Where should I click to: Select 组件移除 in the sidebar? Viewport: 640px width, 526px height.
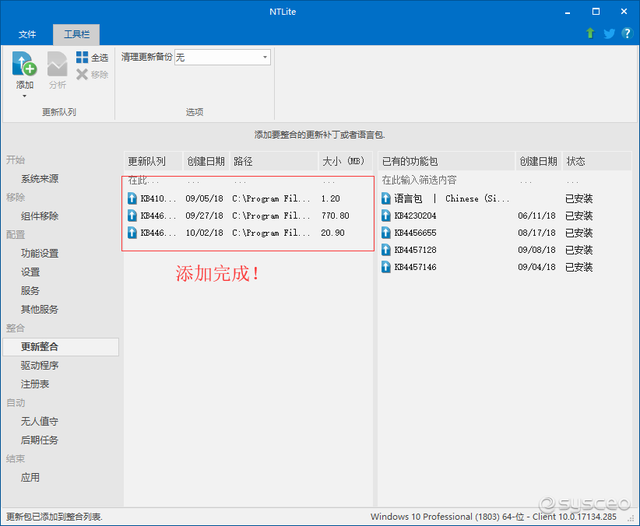tap(40, 216)
